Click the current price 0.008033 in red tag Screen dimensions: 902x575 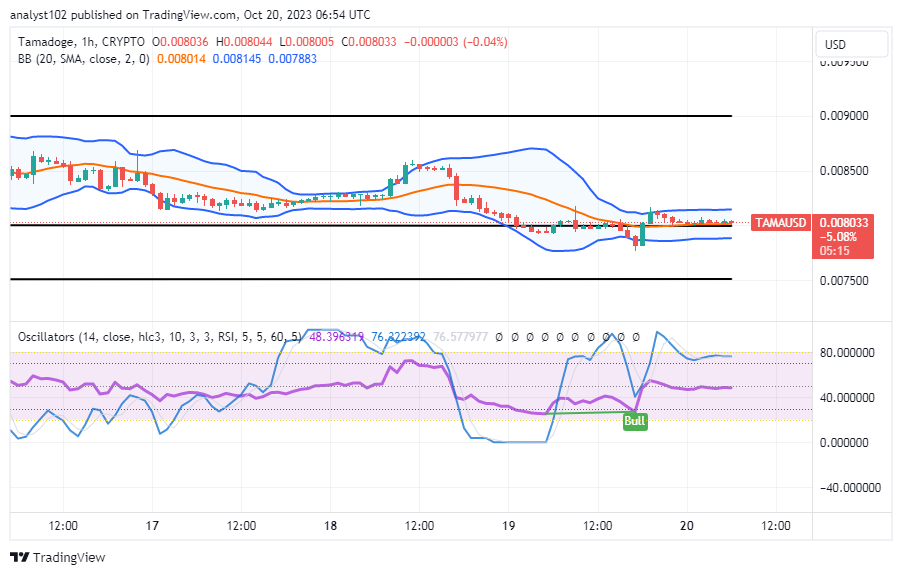[x=844, y=223]
